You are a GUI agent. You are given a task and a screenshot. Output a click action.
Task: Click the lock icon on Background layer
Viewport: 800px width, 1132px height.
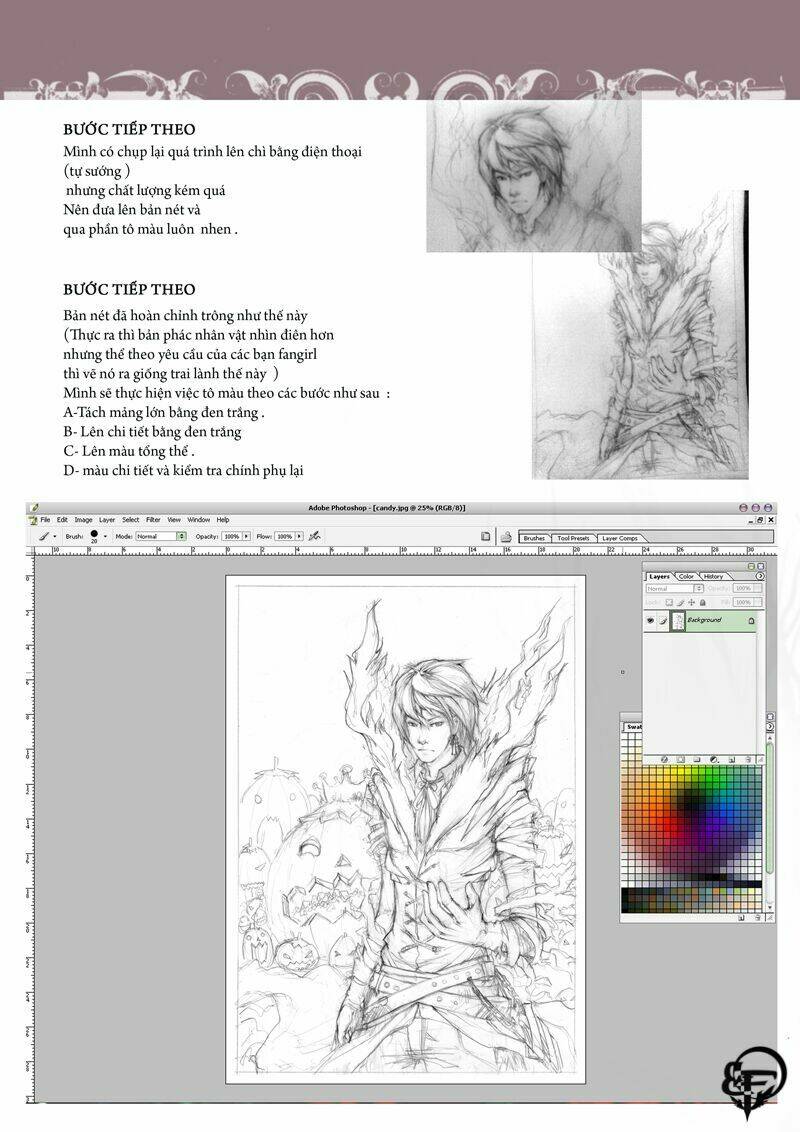tap(751, 620)
